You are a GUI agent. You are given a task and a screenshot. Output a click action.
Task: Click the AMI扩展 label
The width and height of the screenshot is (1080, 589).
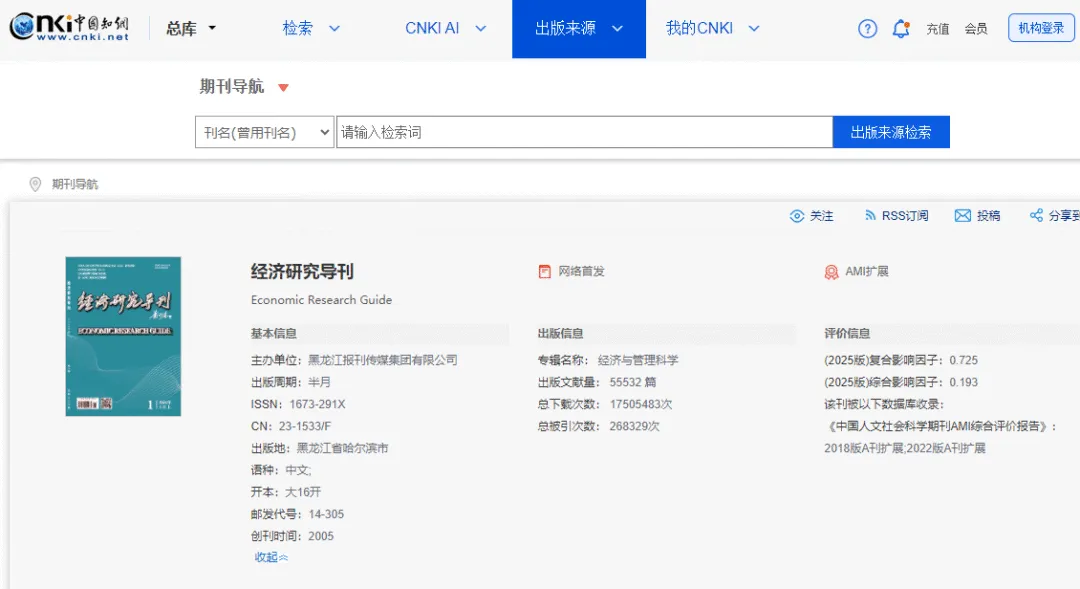[x=867, y=271]
